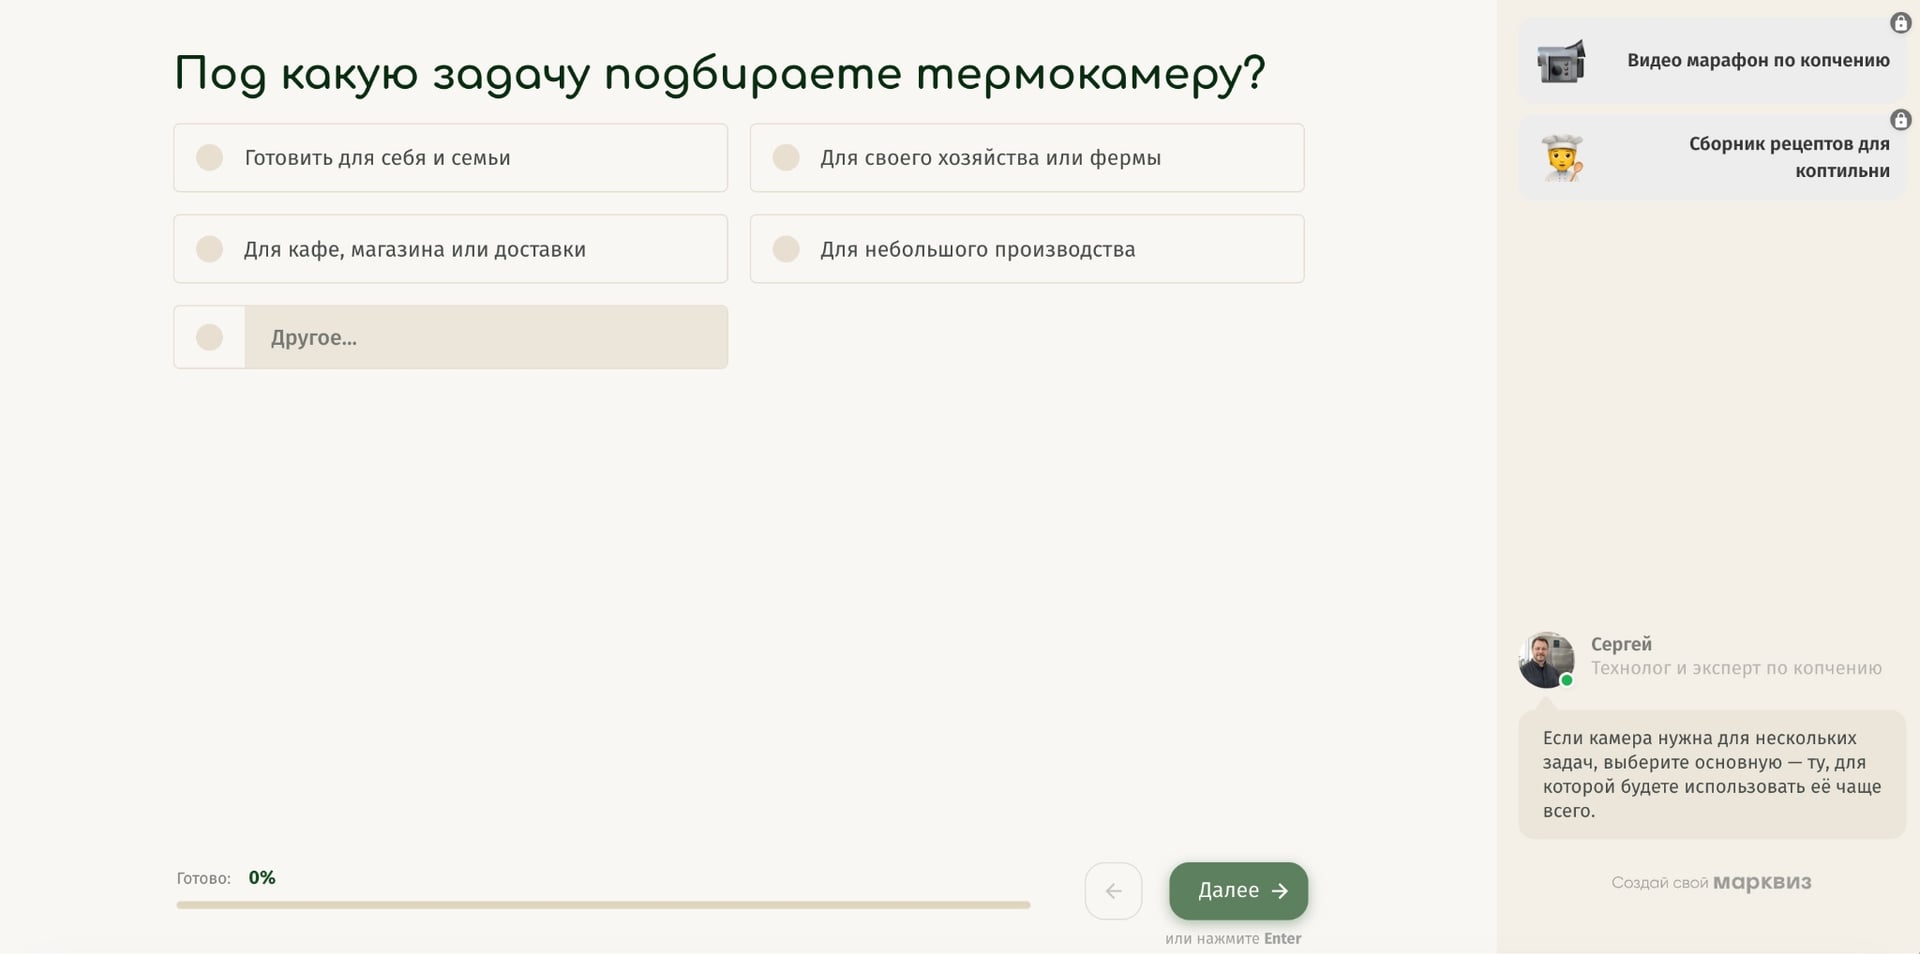Click lock icon on Видео марафон card
This screenshot has height=954, width=1920.
point(1900,22)
